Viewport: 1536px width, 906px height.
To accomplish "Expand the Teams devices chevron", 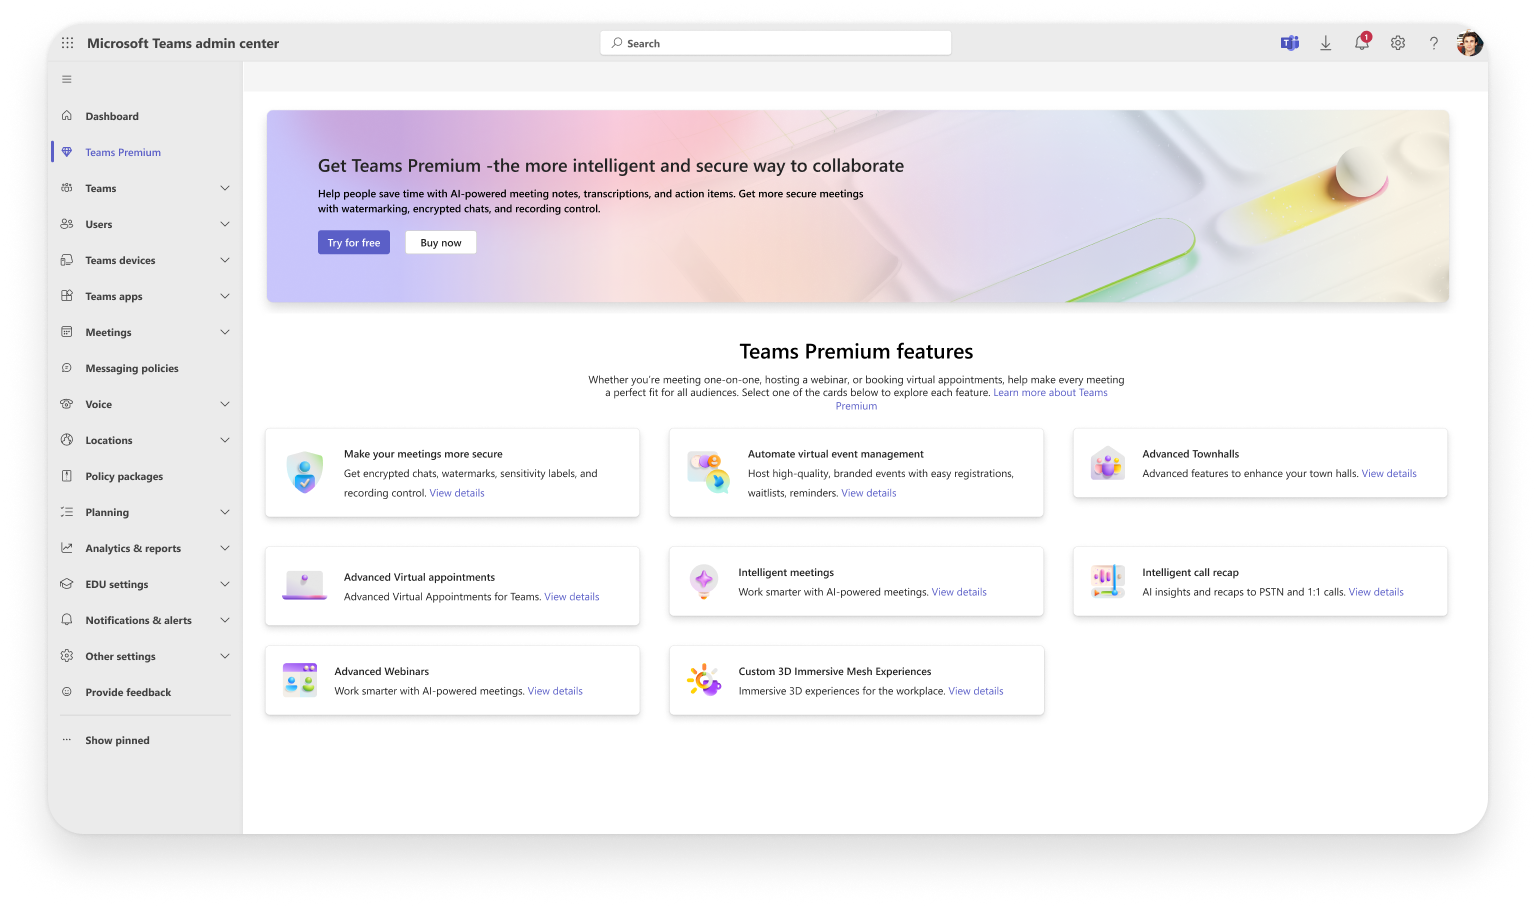I will coord(225,260).
